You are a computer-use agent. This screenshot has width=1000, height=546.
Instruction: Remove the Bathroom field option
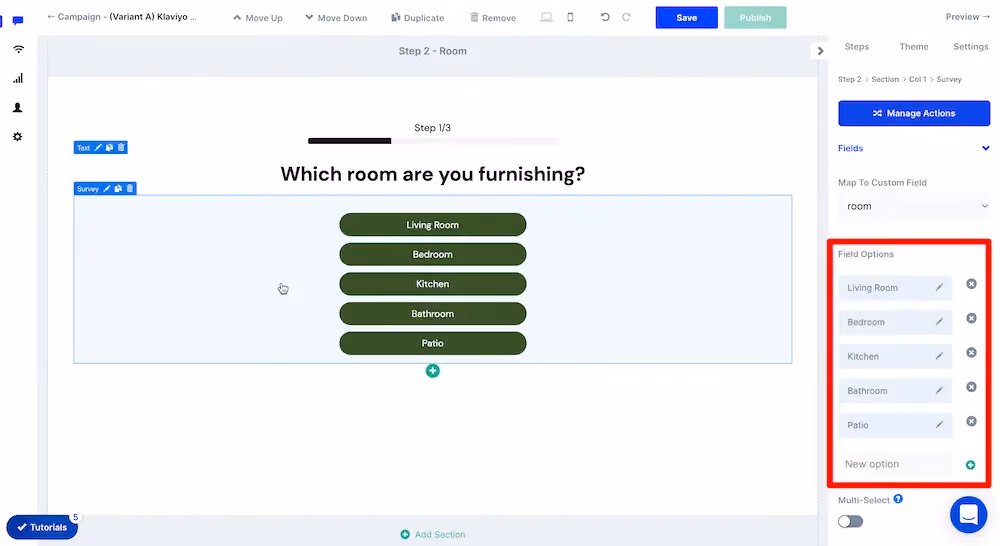coord(971,387)
